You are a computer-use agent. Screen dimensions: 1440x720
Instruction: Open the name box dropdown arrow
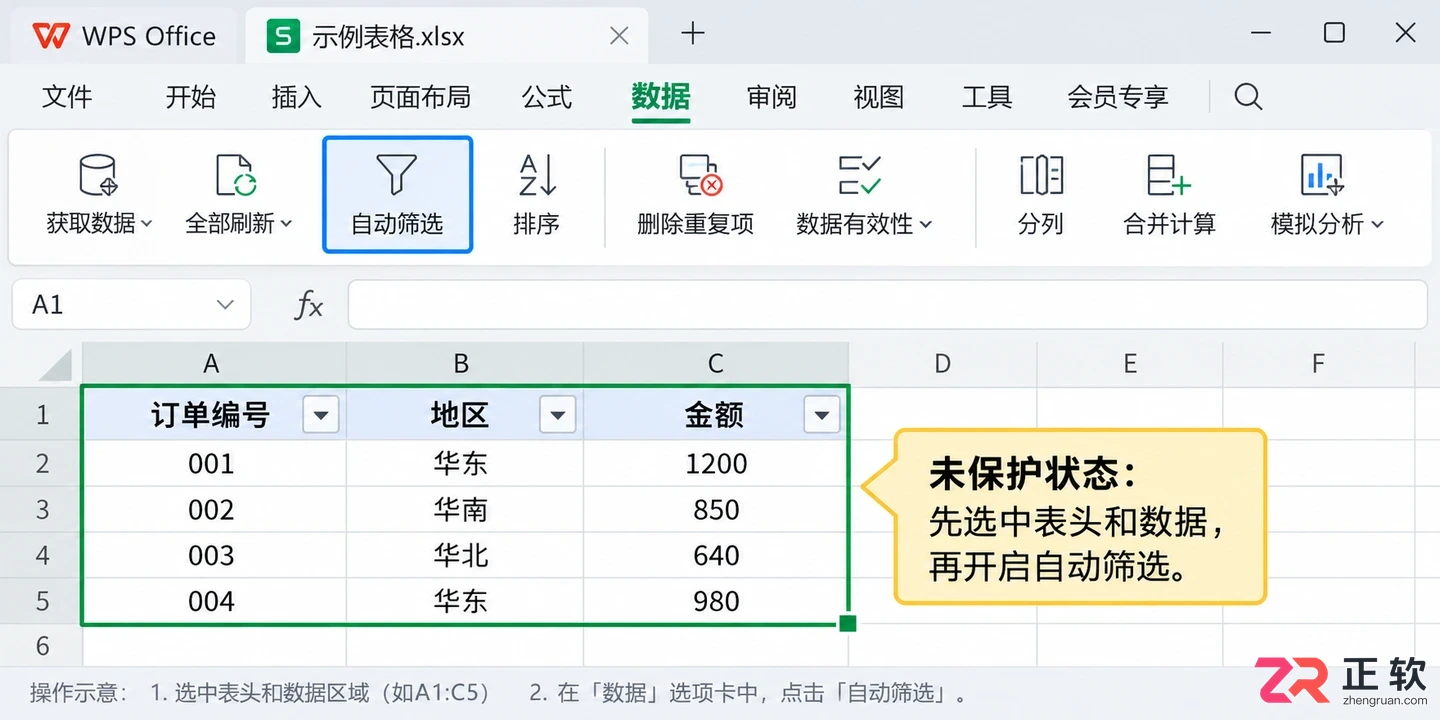click(x=225, y=305)
